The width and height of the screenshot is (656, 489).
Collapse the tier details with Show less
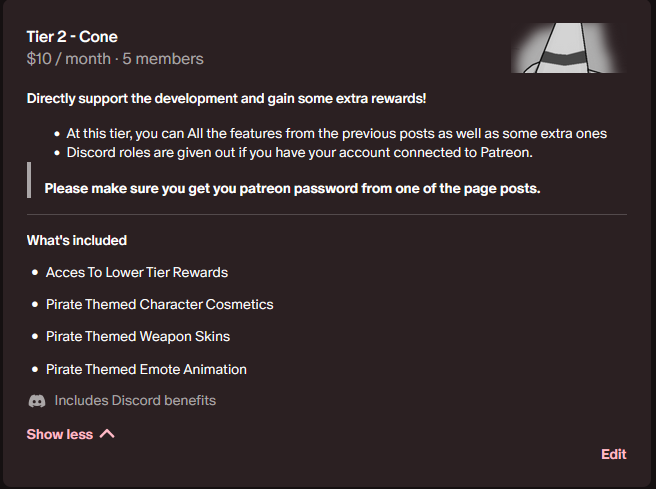(60, 434)
